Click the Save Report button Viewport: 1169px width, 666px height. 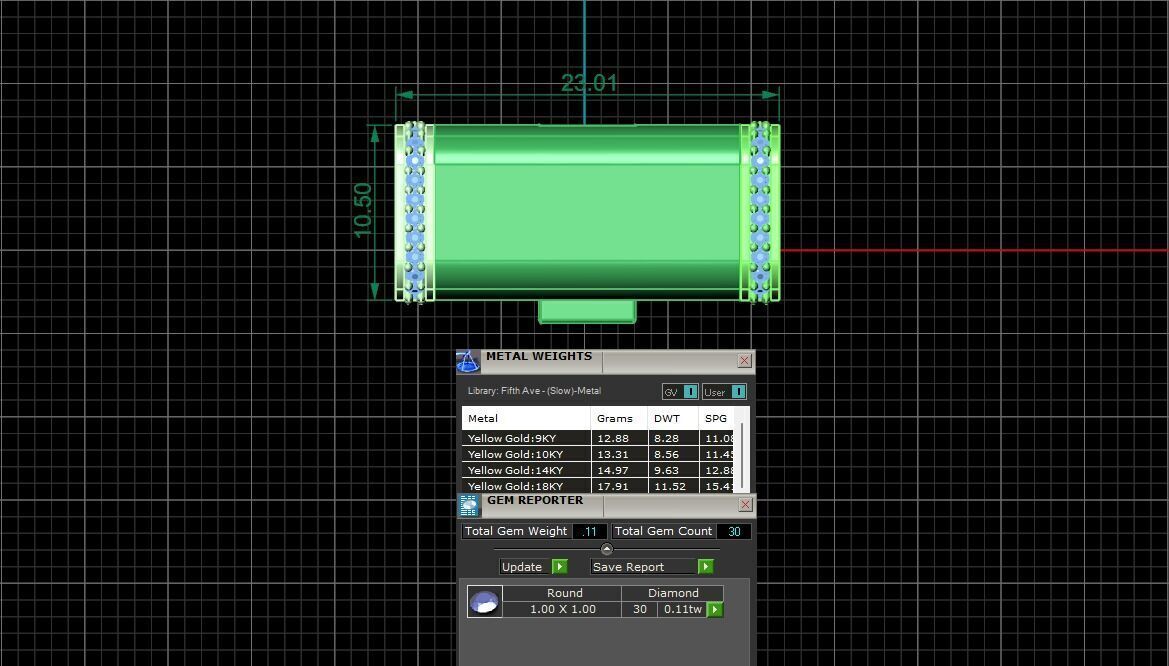tap(643, 567)
